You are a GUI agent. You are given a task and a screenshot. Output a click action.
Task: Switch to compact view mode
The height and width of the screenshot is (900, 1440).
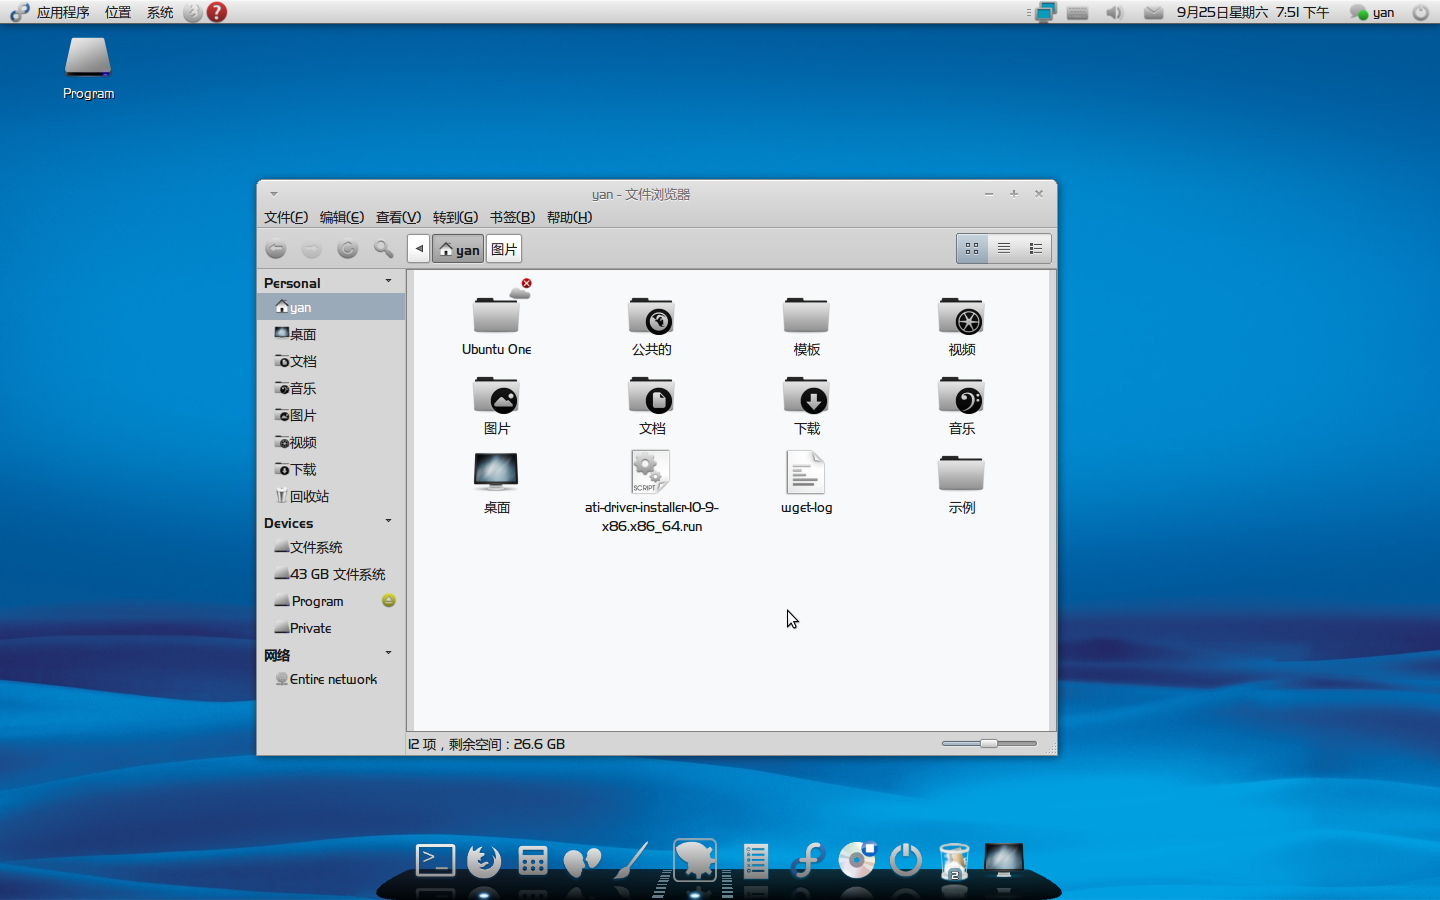1035,248
